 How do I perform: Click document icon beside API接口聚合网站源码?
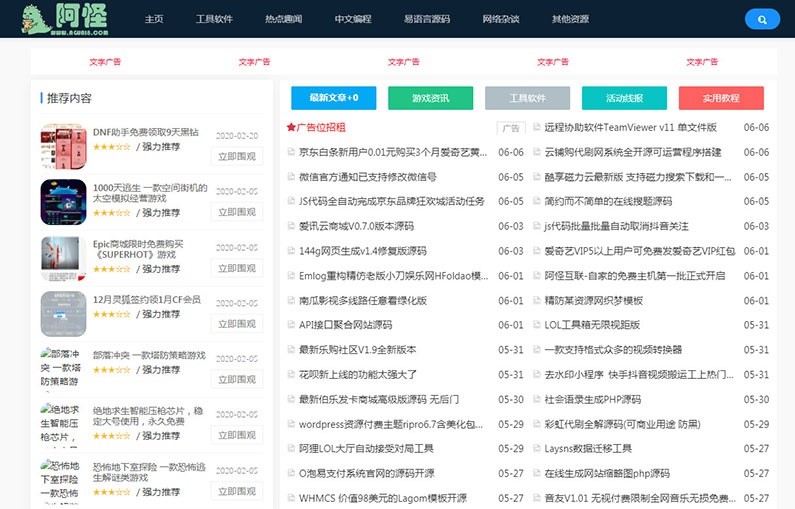point(291,325)
